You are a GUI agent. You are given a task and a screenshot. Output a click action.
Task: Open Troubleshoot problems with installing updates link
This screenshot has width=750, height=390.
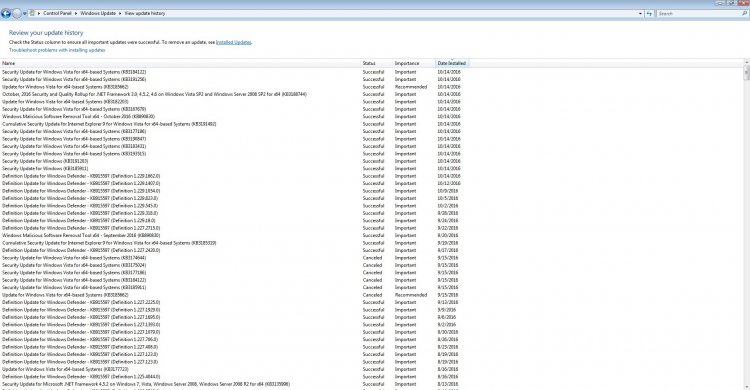57,50
